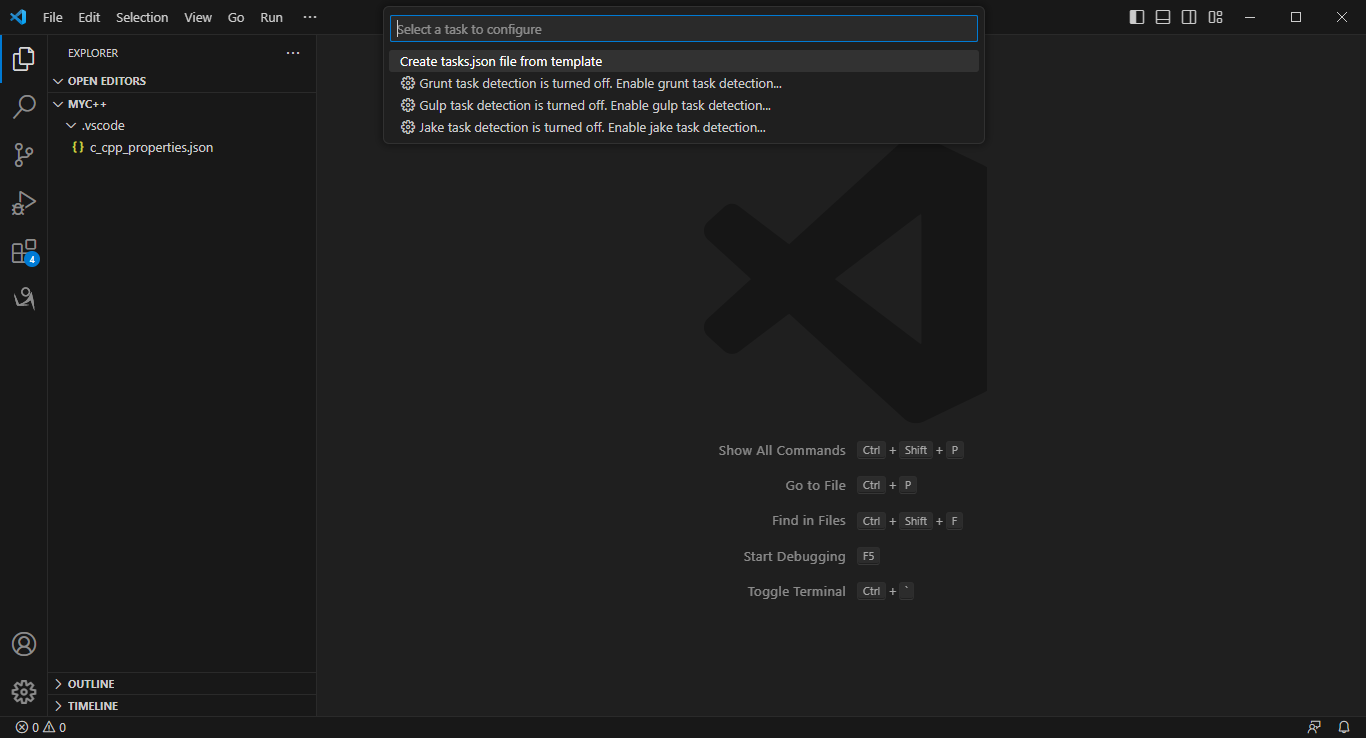Toggle the Secondary Side Bar layout icon

pyautogui.click(x=1189, y=17)
